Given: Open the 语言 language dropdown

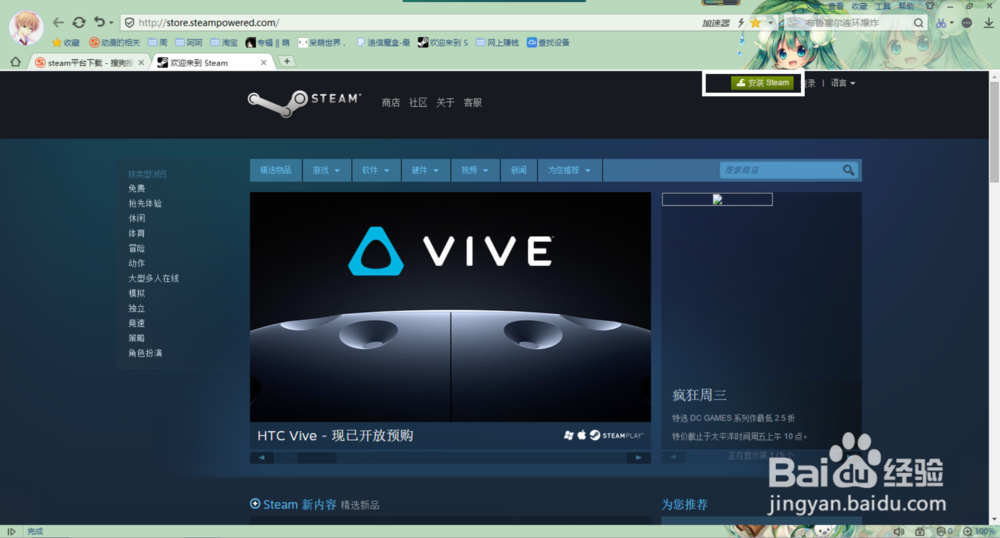Looking at the screenshot, I should click(842, 83).
